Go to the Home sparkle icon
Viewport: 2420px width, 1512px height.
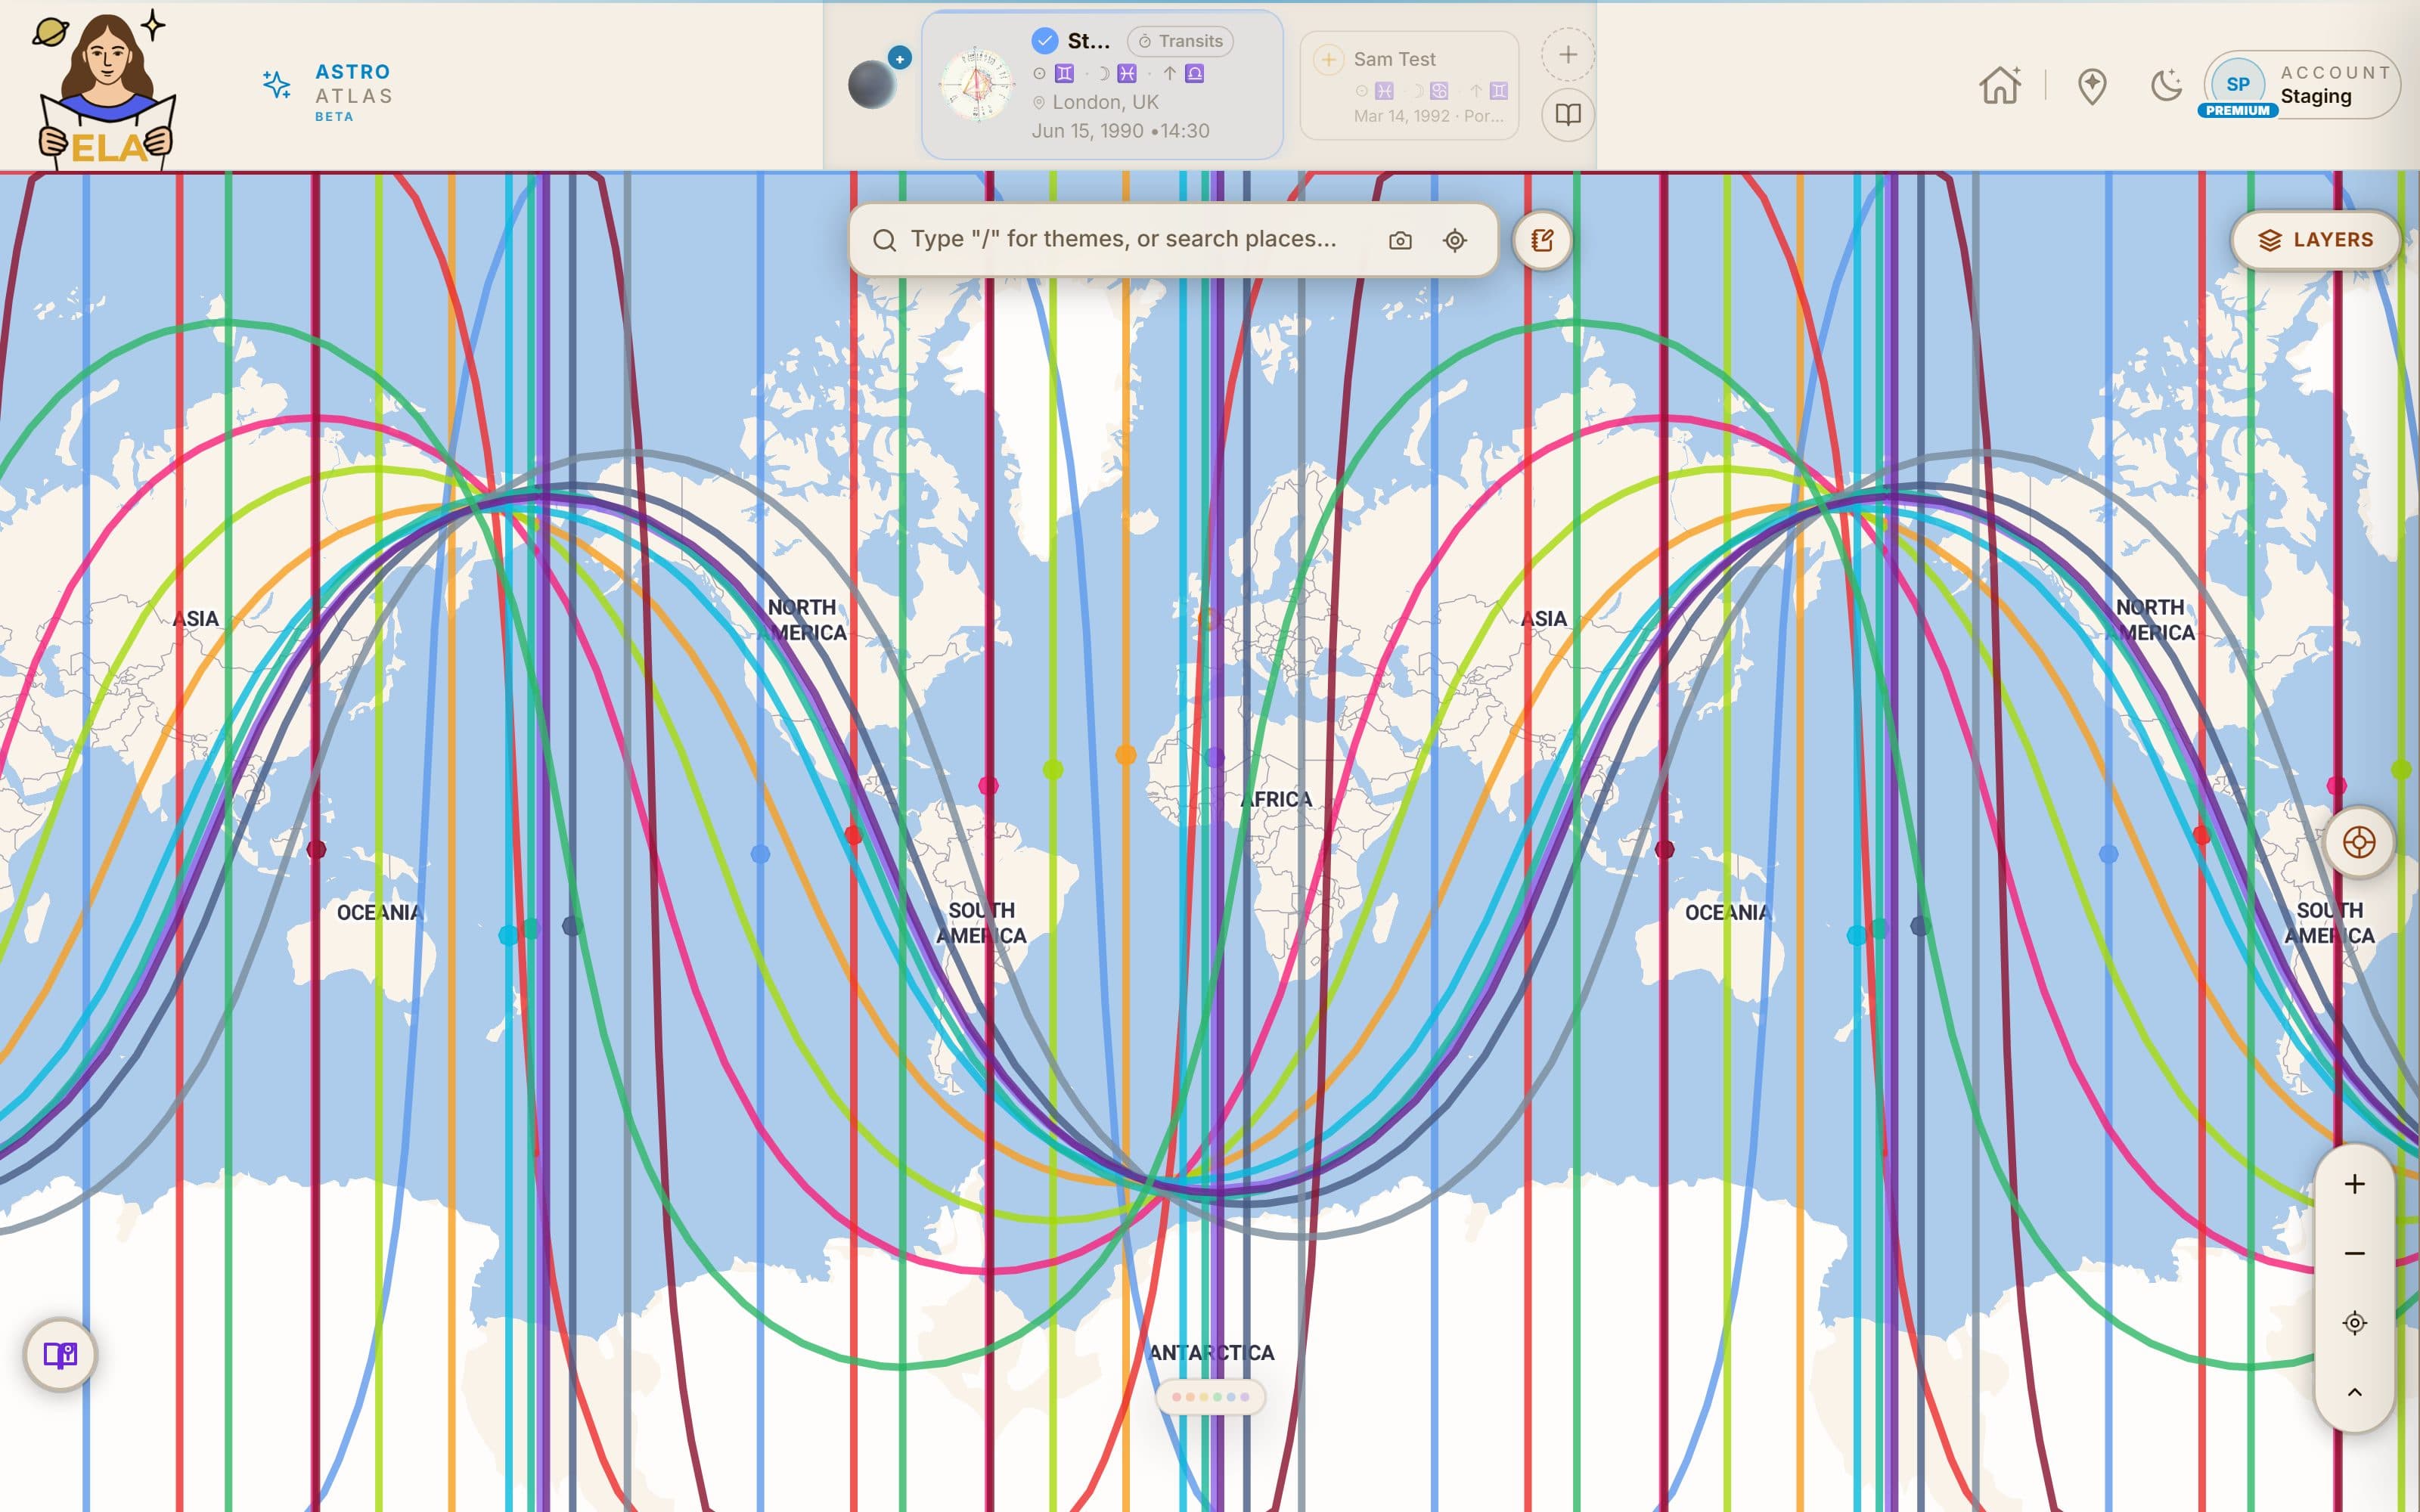pos(2001,85)
